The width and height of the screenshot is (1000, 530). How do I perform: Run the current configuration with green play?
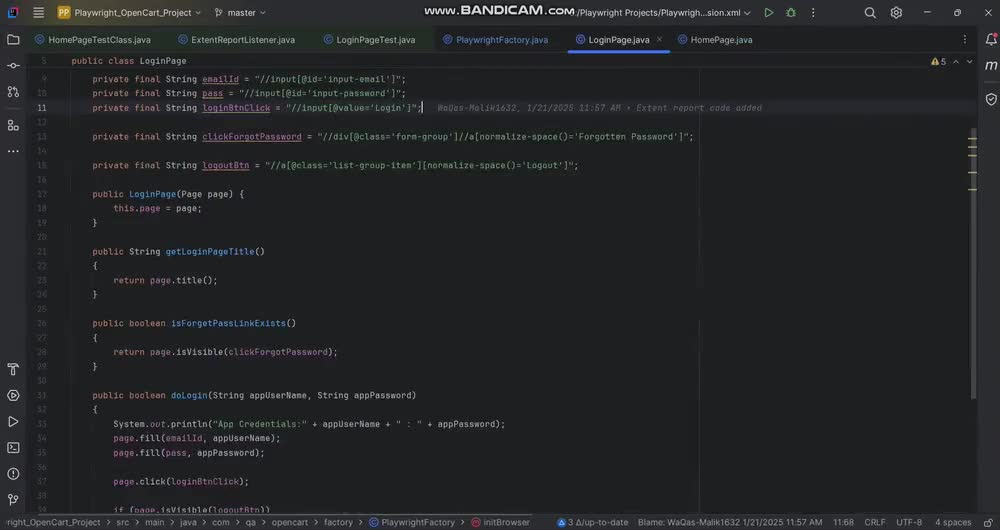click(768, 13)
